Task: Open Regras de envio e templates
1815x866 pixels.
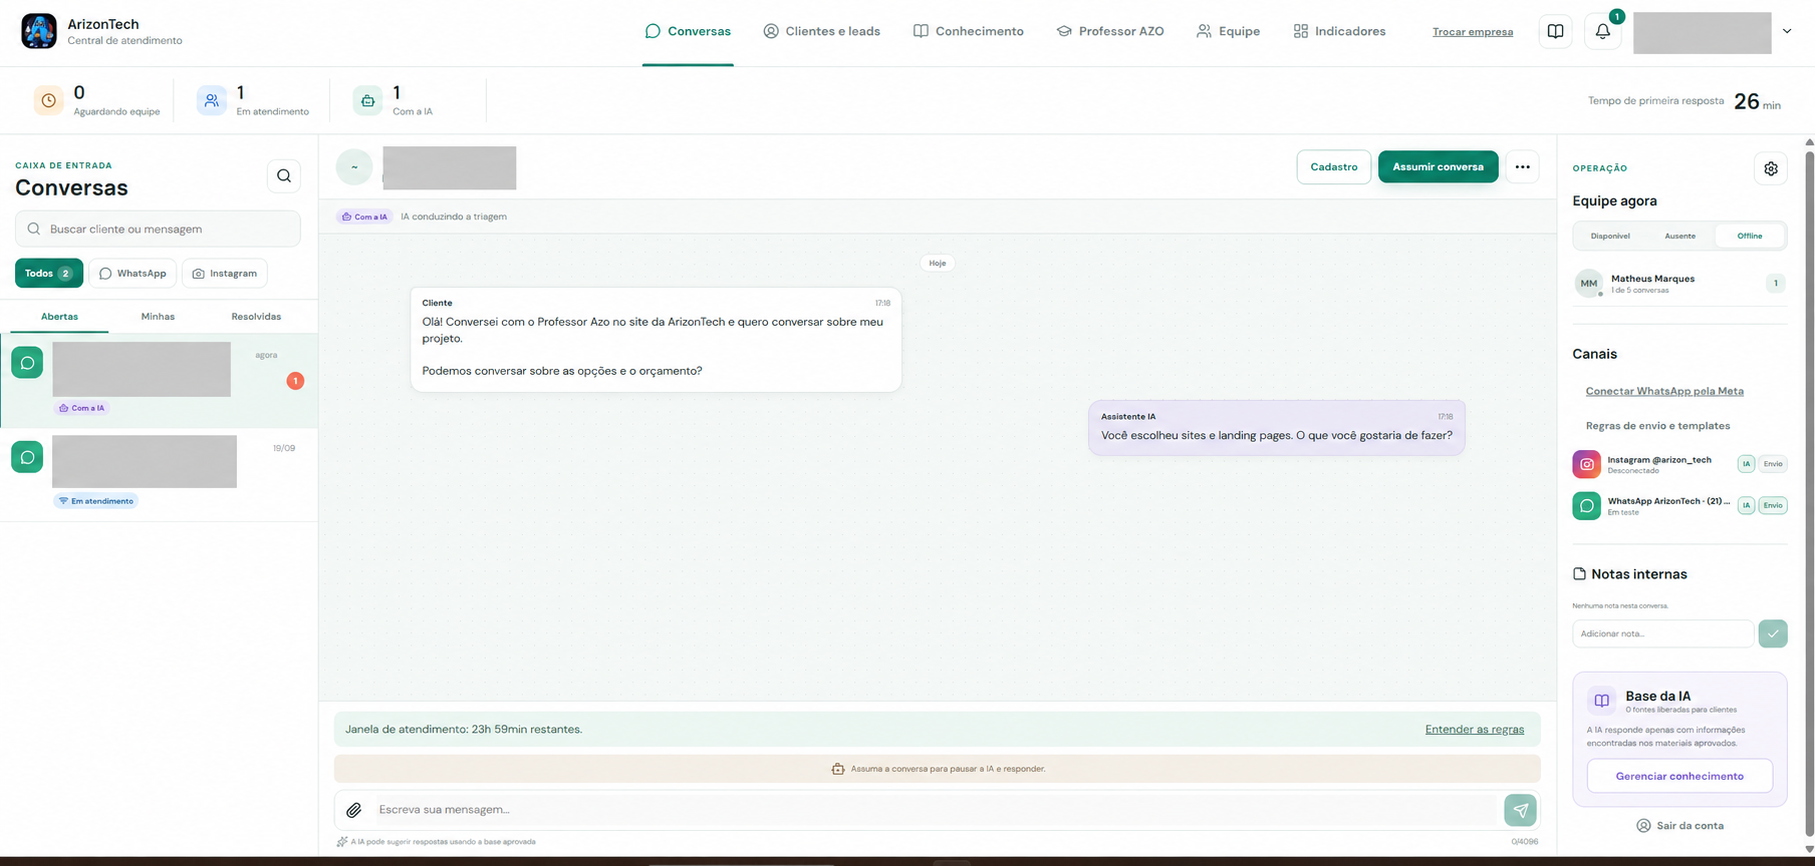Action: 1657,426
